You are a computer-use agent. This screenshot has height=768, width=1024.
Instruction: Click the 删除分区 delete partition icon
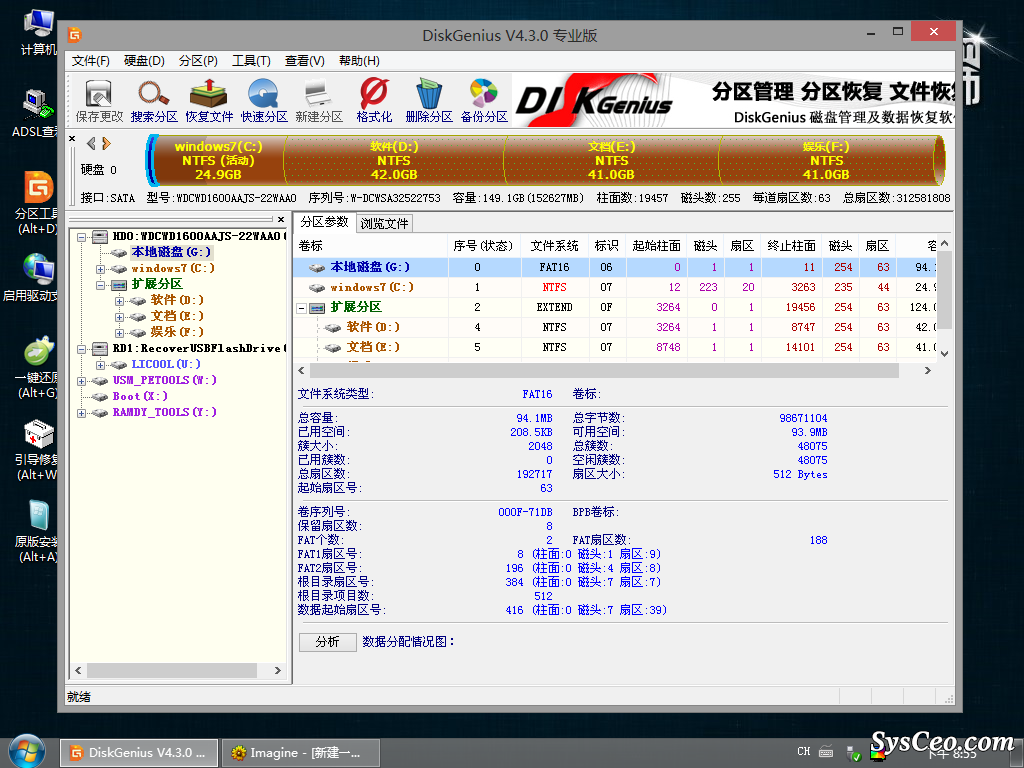pos(429,101)
